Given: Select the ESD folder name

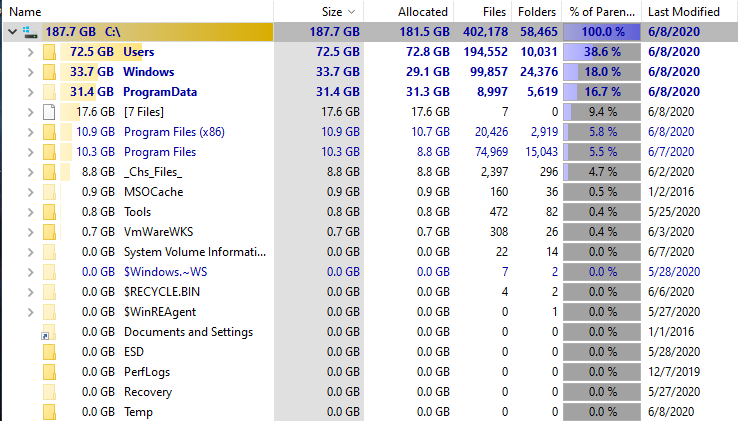Looking at the screenshot, I should click(134, 352).
